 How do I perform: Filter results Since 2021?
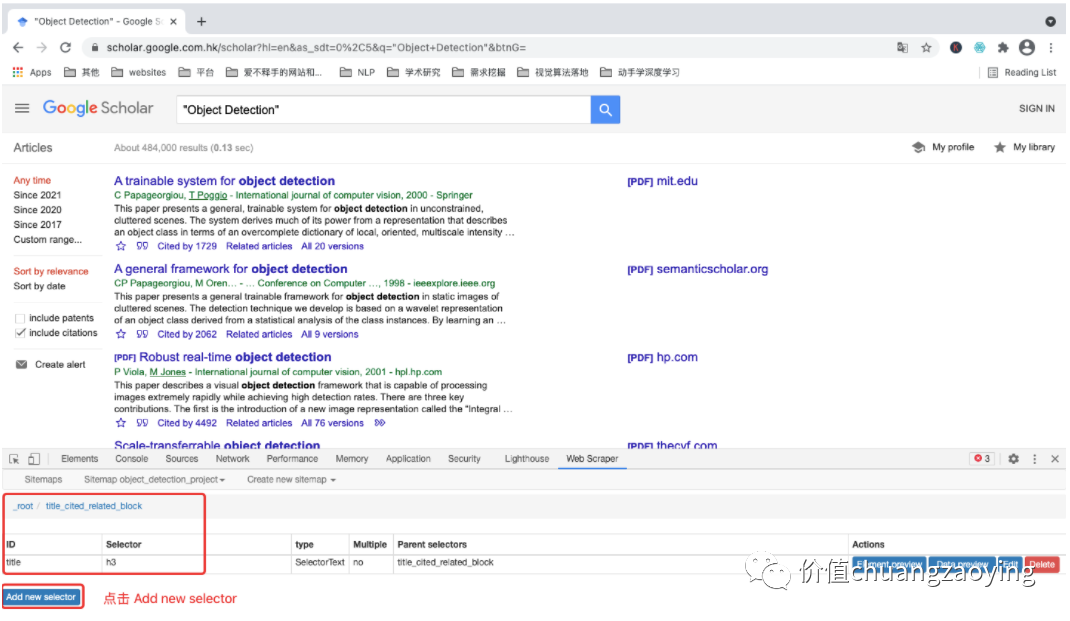click(x=37, y=195)
